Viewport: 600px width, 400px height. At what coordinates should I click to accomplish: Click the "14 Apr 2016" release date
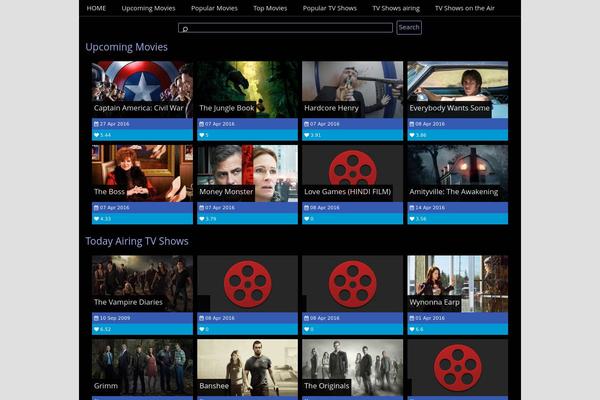tap(430, 208)
